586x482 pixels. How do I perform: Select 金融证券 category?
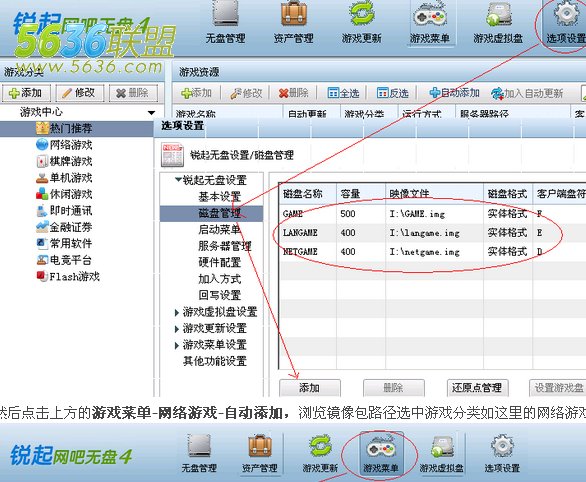(64, 227)
